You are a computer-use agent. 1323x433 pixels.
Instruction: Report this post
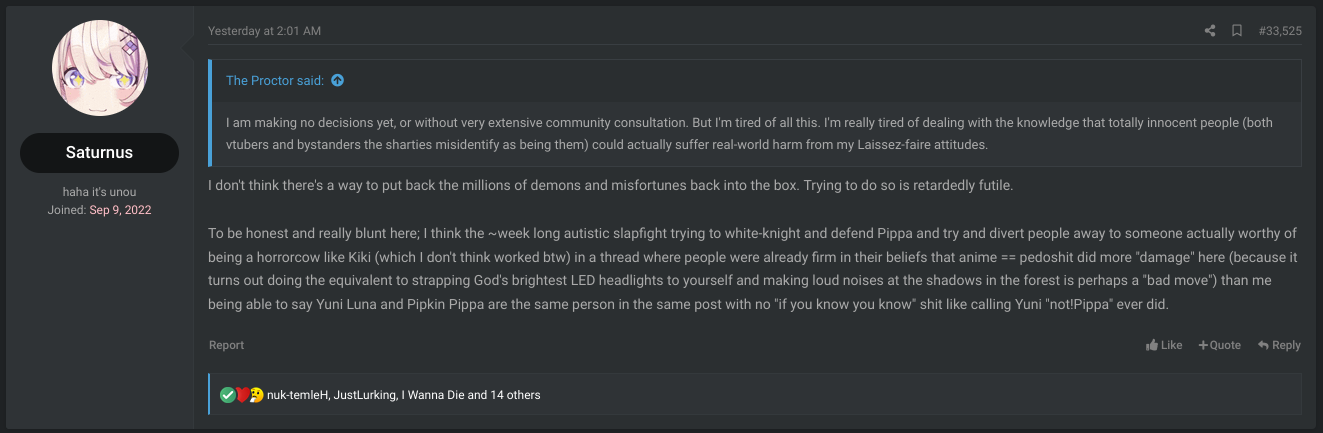point(226,345)
